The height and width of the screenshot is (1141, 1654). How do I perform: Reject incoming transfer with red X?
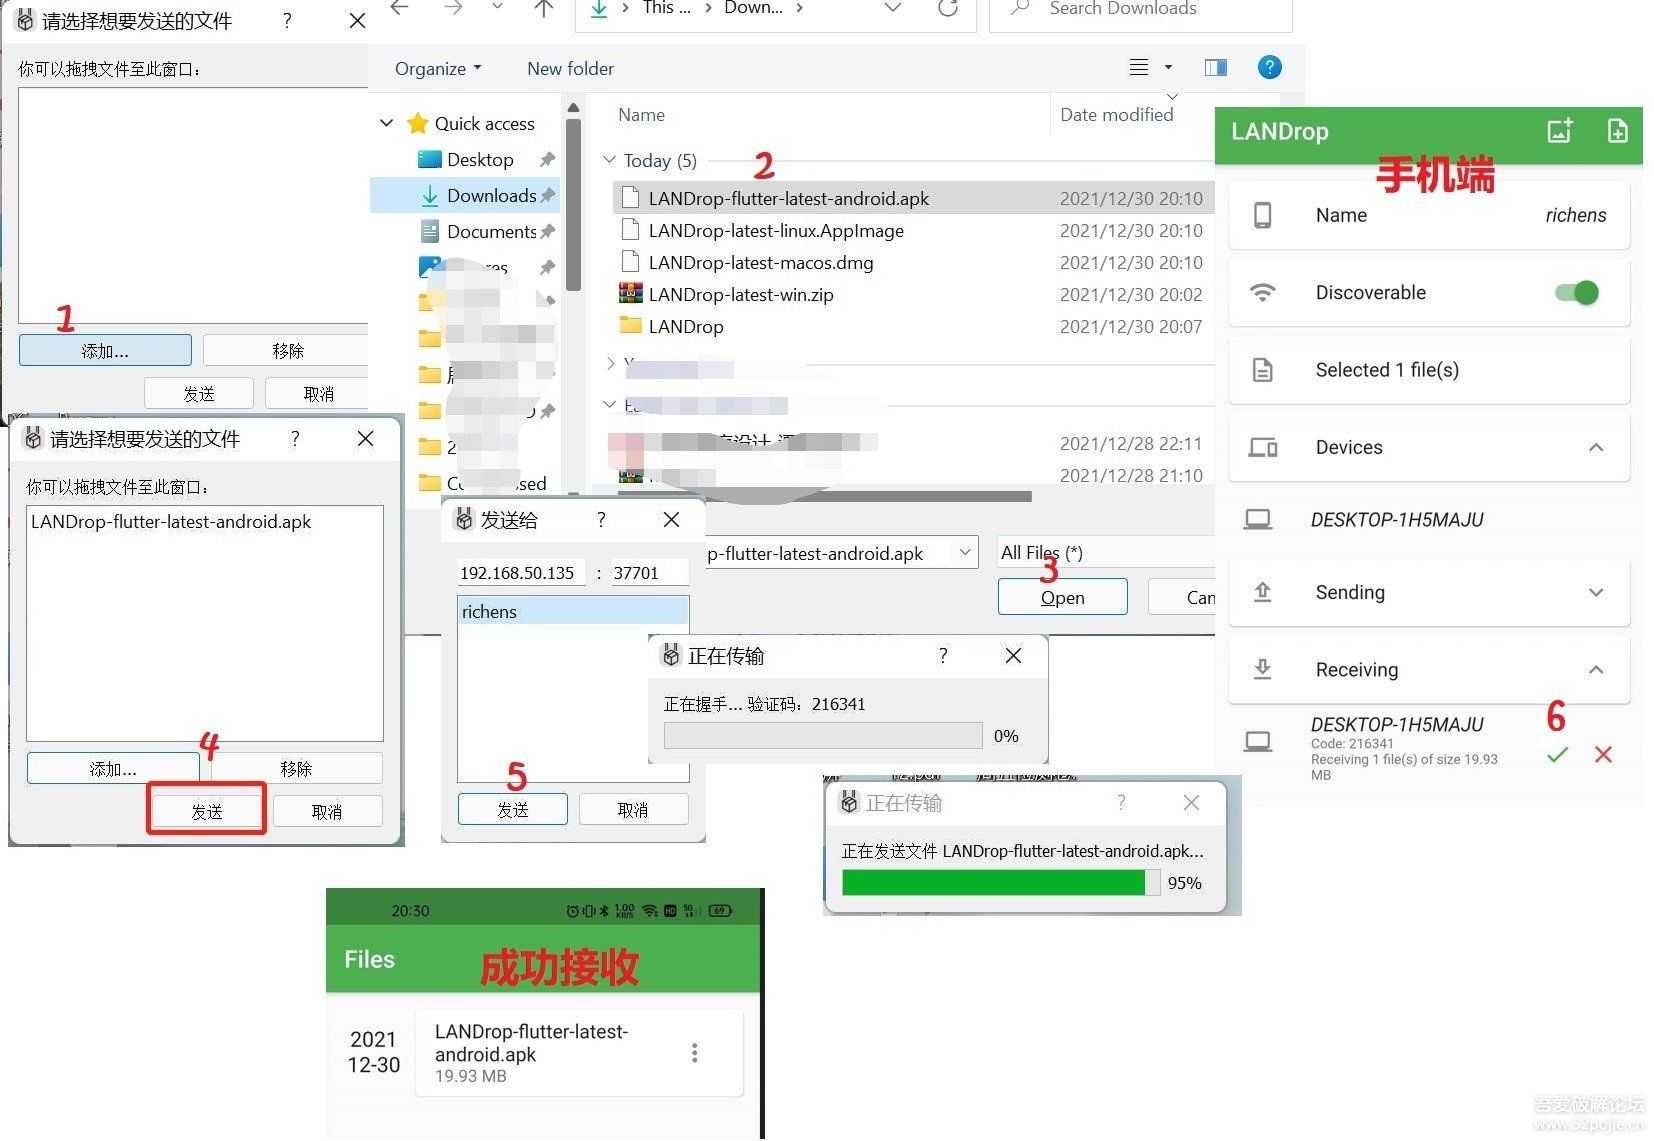click(1603, 755)
